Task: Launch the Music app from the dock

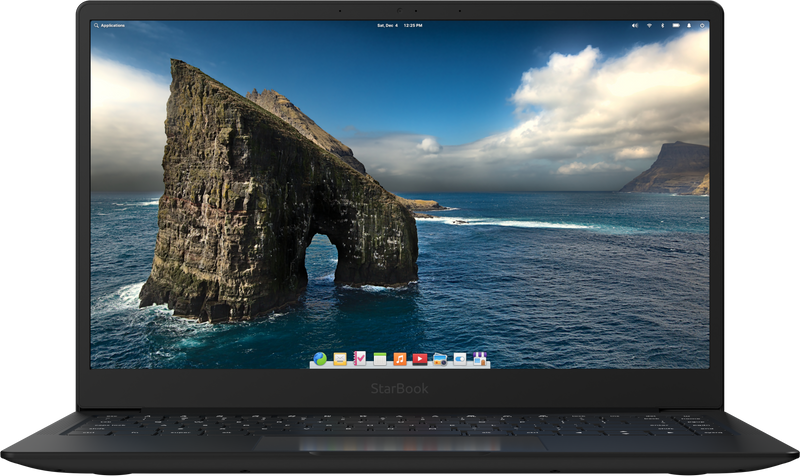Action: [399, 359]
